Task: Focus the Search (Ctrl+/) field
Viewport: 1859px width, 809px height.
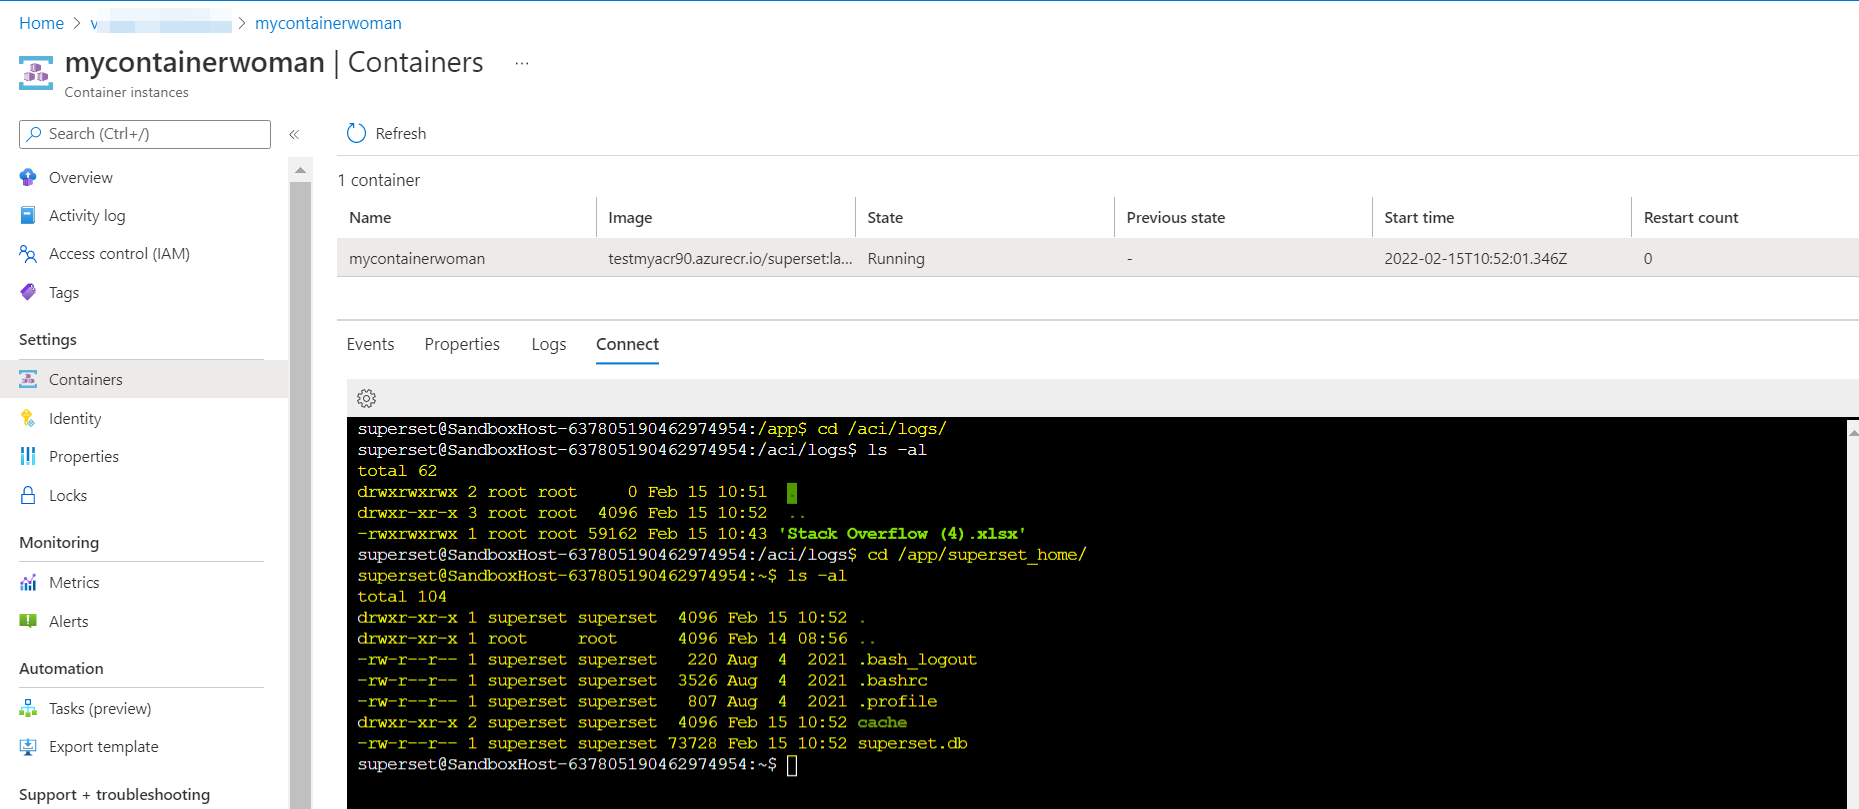Action: [x=145, y=134]
